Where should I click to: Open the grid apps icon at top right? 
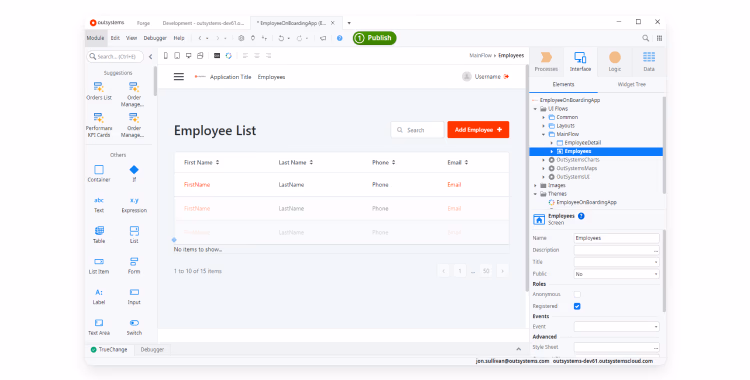pos(660,38)
